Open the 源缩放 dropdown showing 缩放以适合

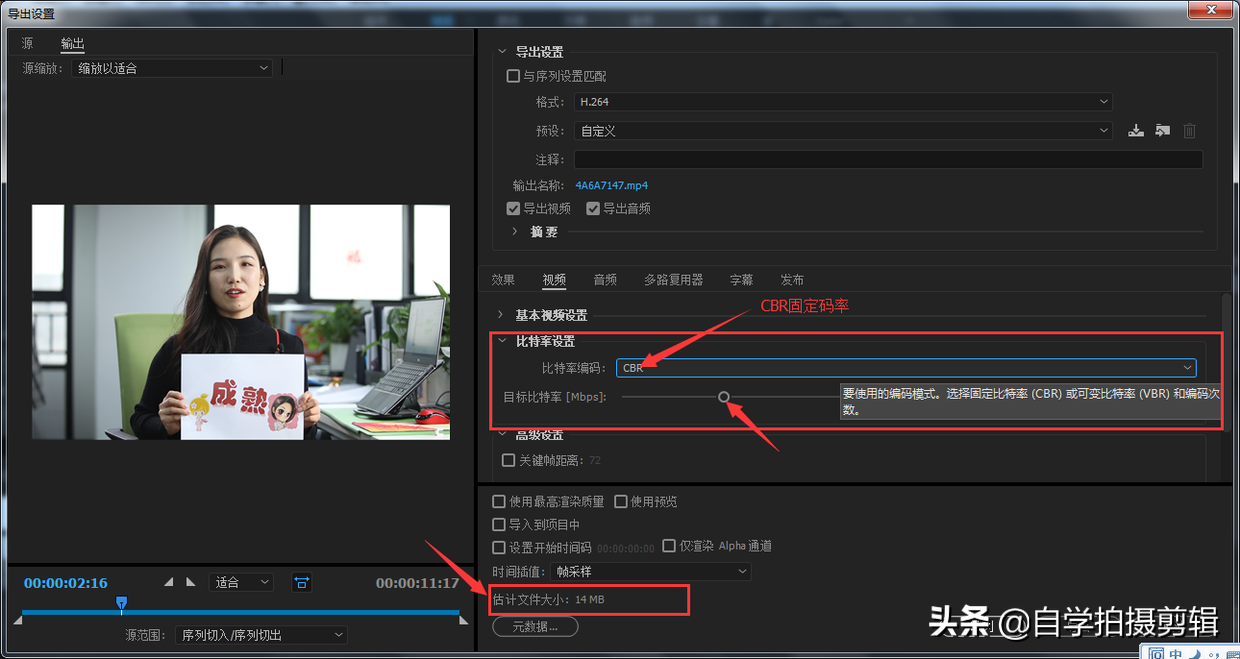(170, 67)
